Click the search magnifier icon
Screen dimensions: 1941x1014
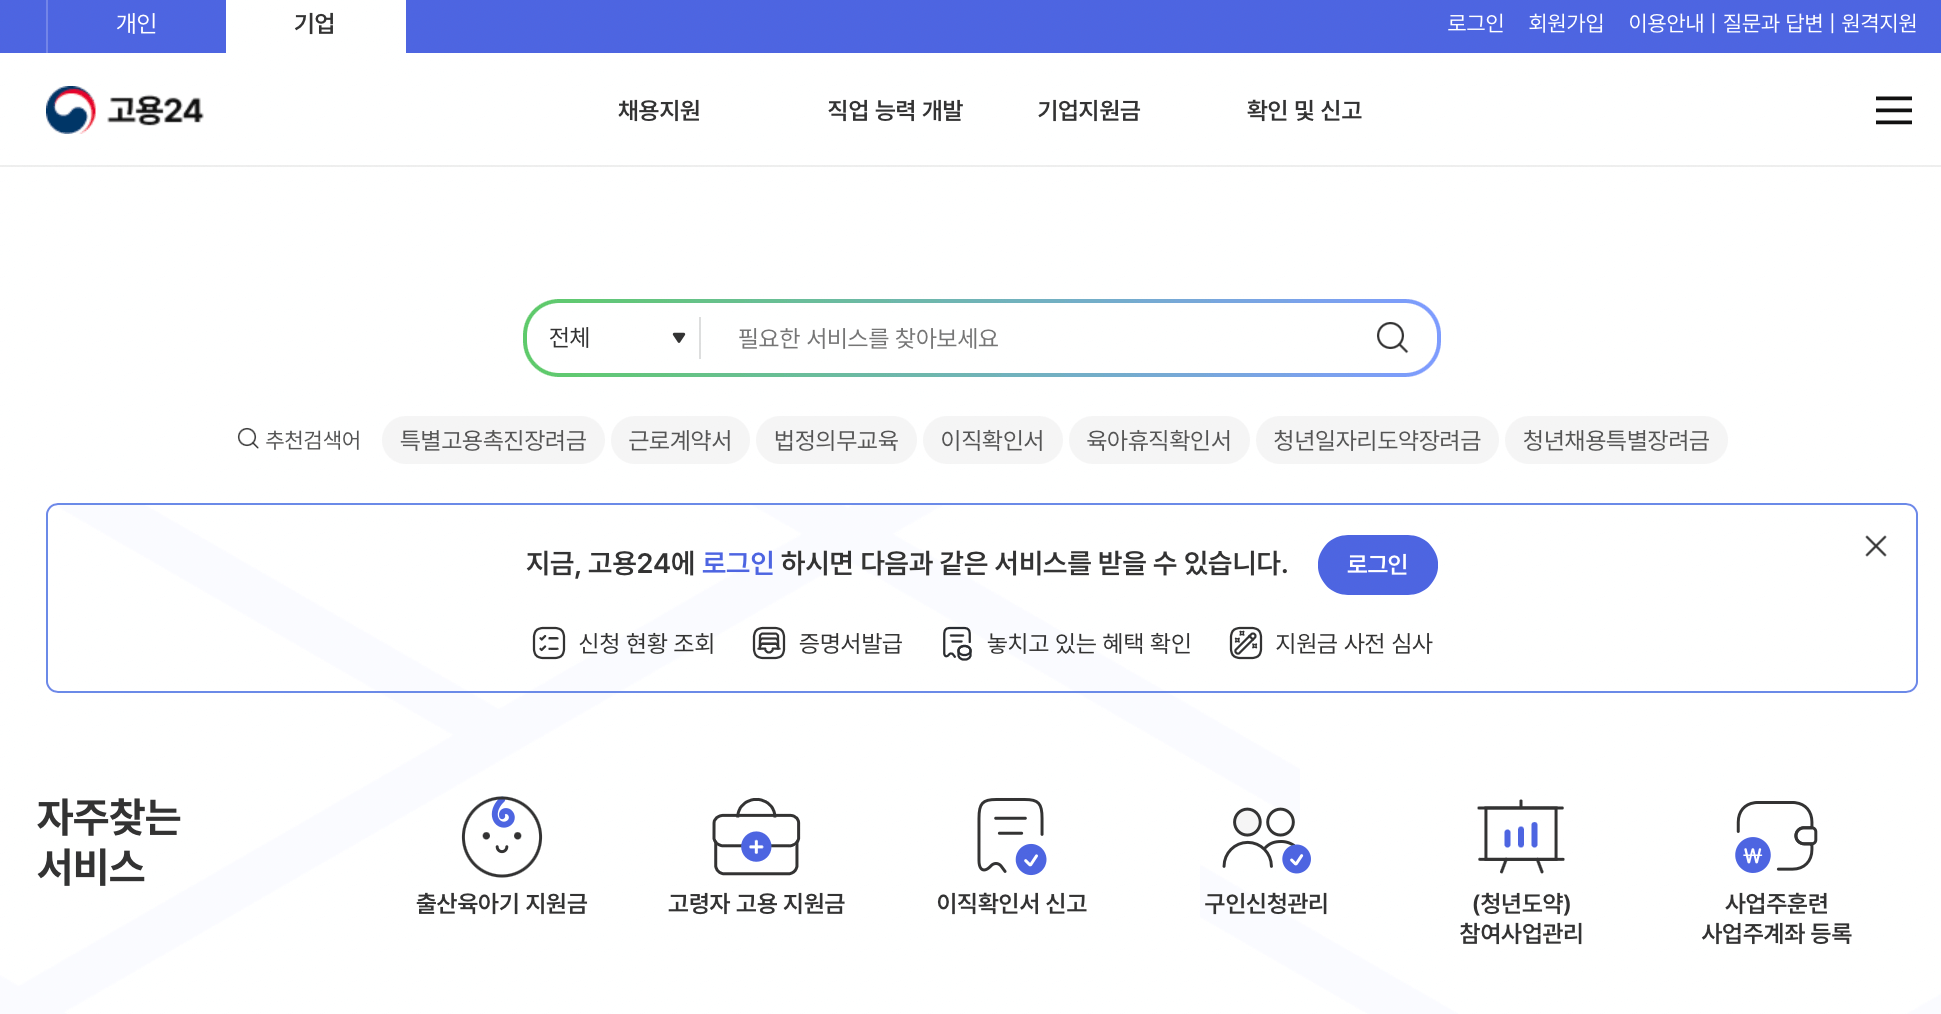[x=1391, y=338]
